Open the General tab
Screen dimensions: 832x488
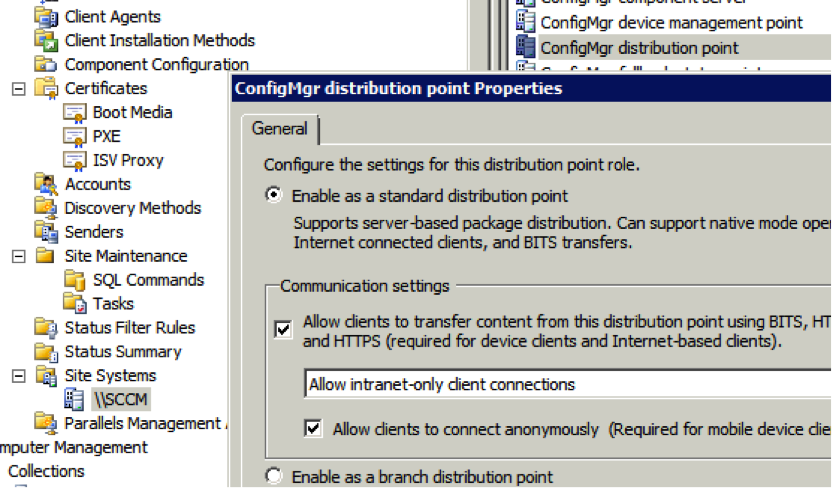point(280,129)
